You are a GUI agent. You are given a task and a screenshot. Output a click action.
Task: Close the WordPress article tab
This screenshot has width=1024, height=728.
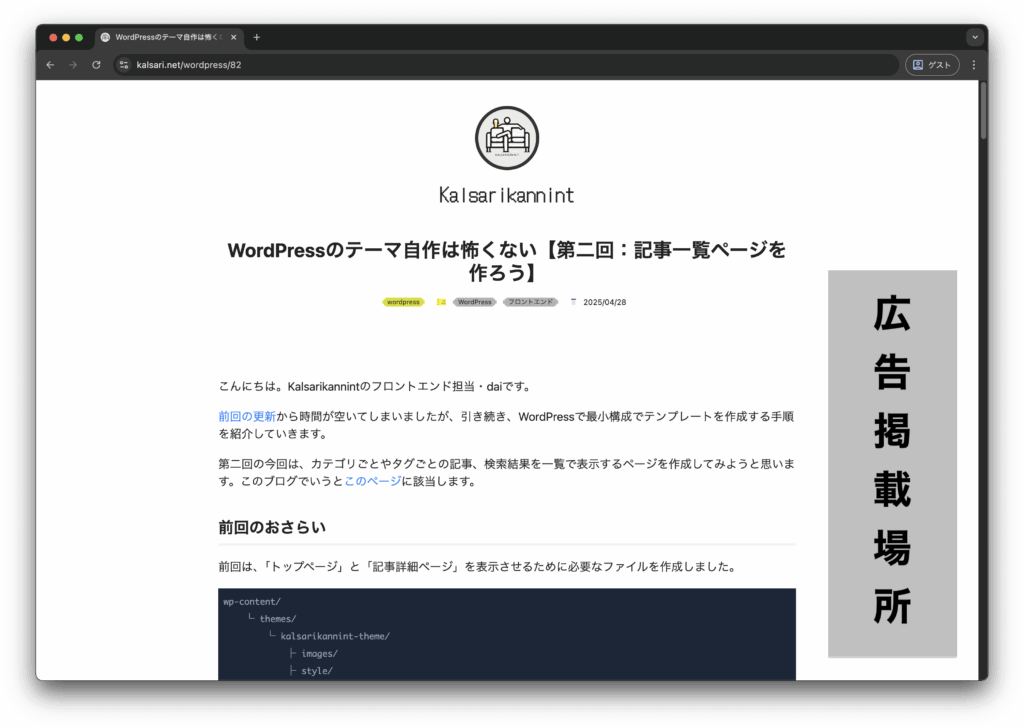233,37
